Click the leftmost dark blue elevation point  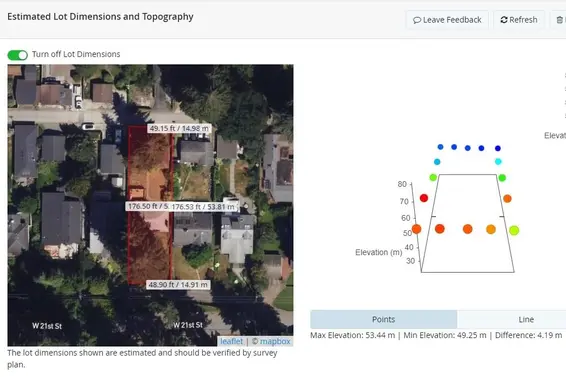point(440,147)
